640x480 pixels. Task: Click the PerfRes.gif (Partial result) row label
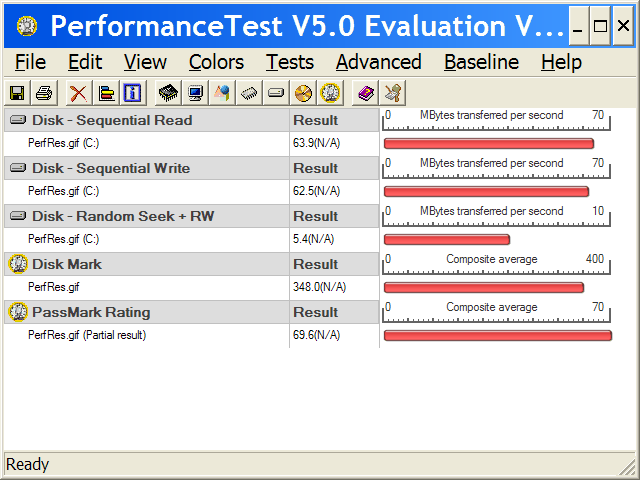[87, 335]
